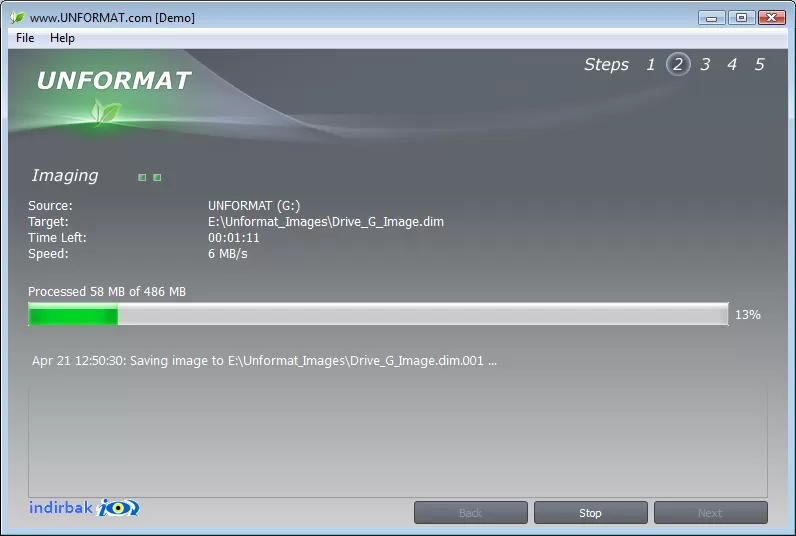796x536 pixels.
Task: Jump to step 1
Action: [x=650, y=64]
